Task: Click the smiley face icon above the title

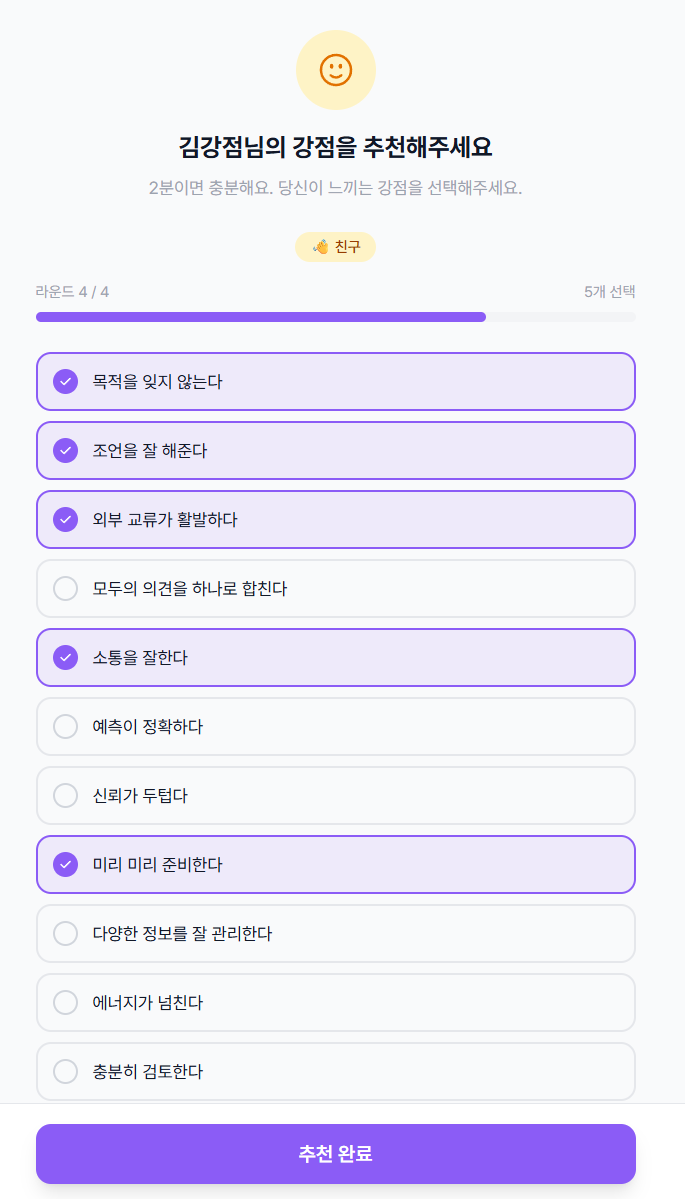Action: point(336,69)
